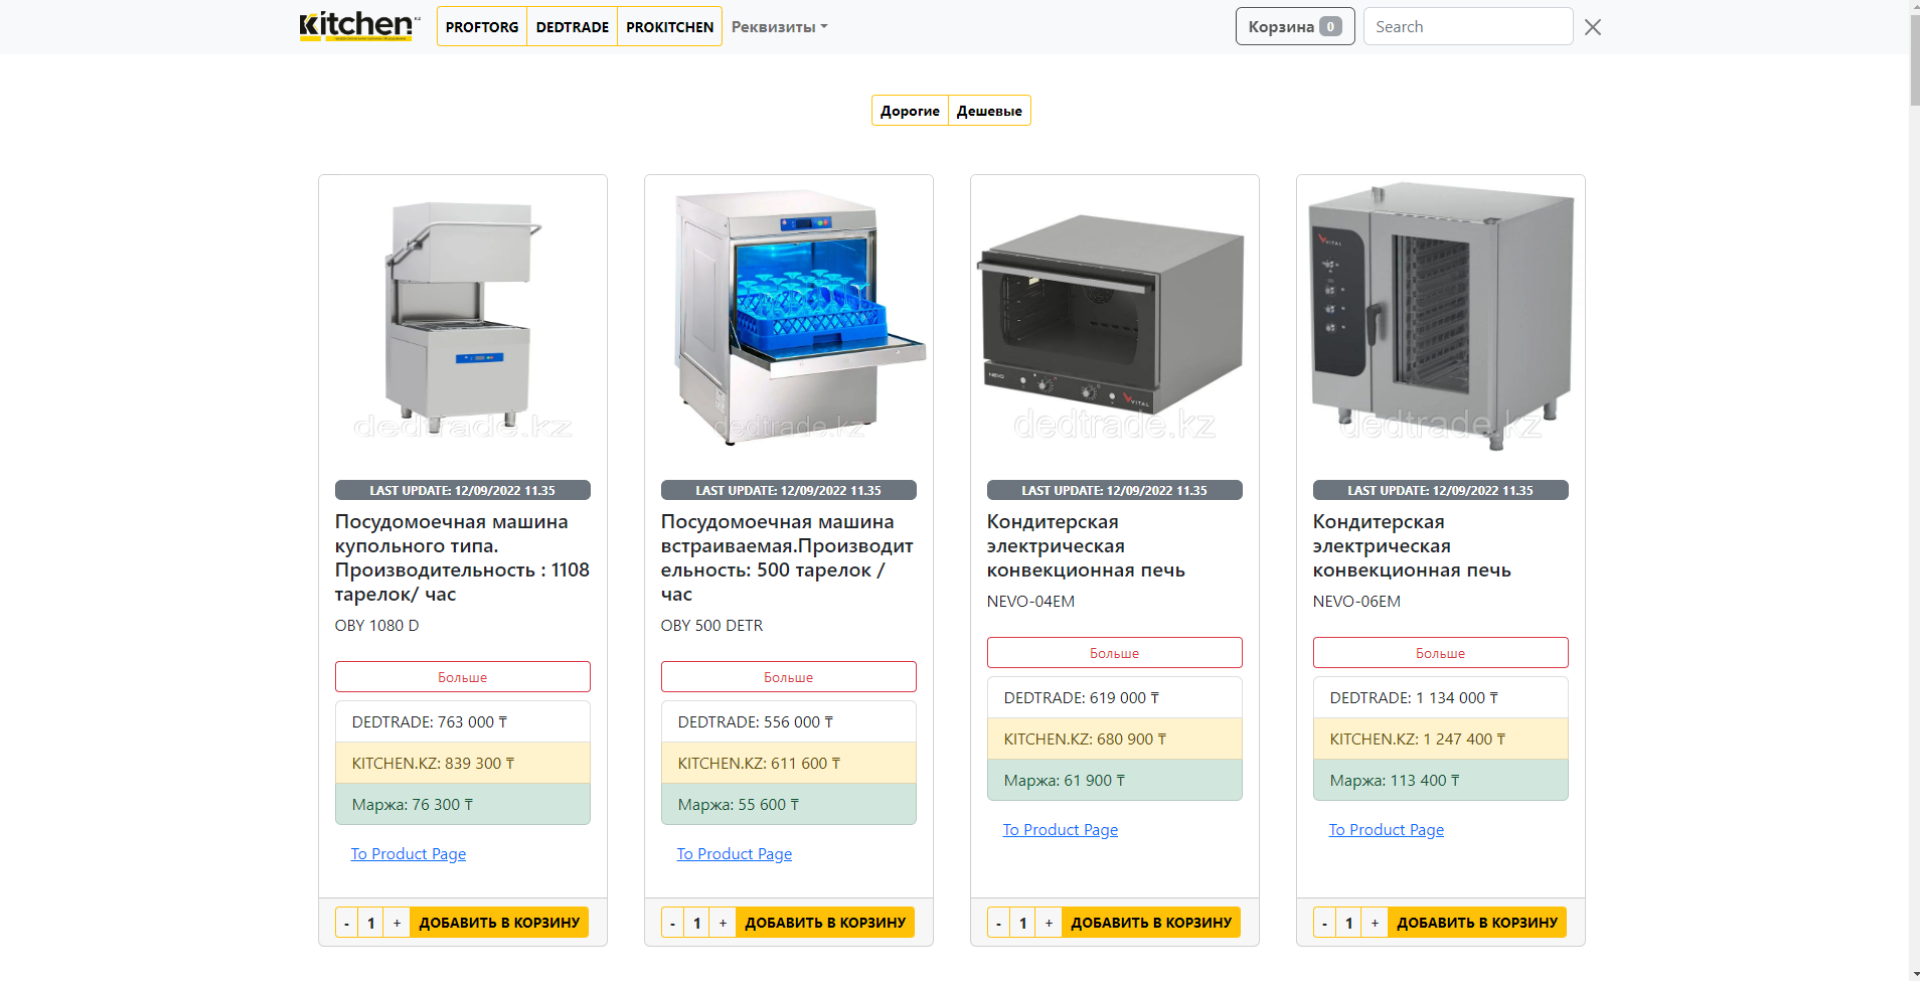Click the Маржа: 76 300 ₸ row

[x=463, y=804]
